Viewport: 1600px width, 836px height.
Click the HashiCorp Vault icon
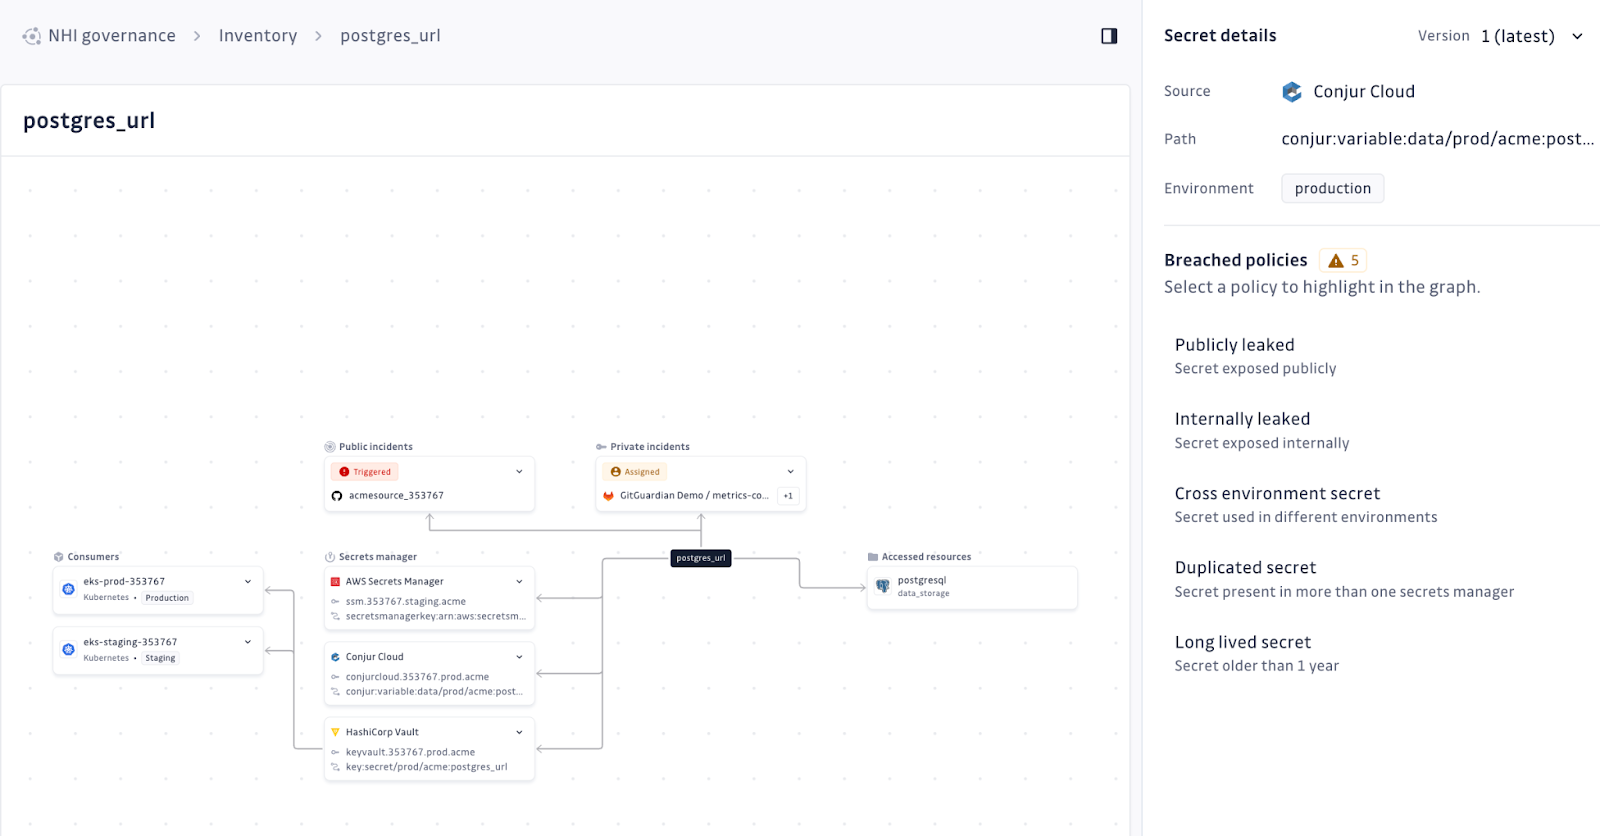point(335,732)
